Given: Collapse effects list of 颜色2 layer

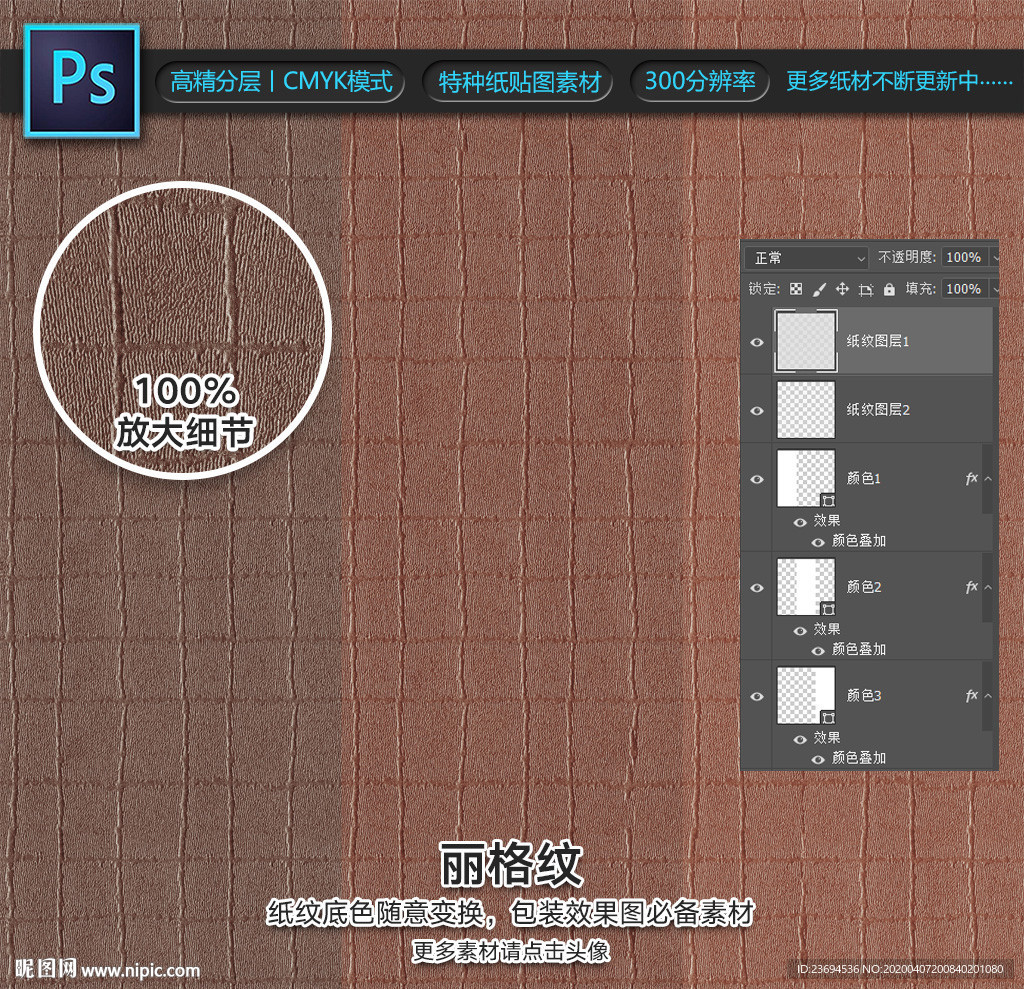Looking at the screenshot, I should tap(988, 587).
